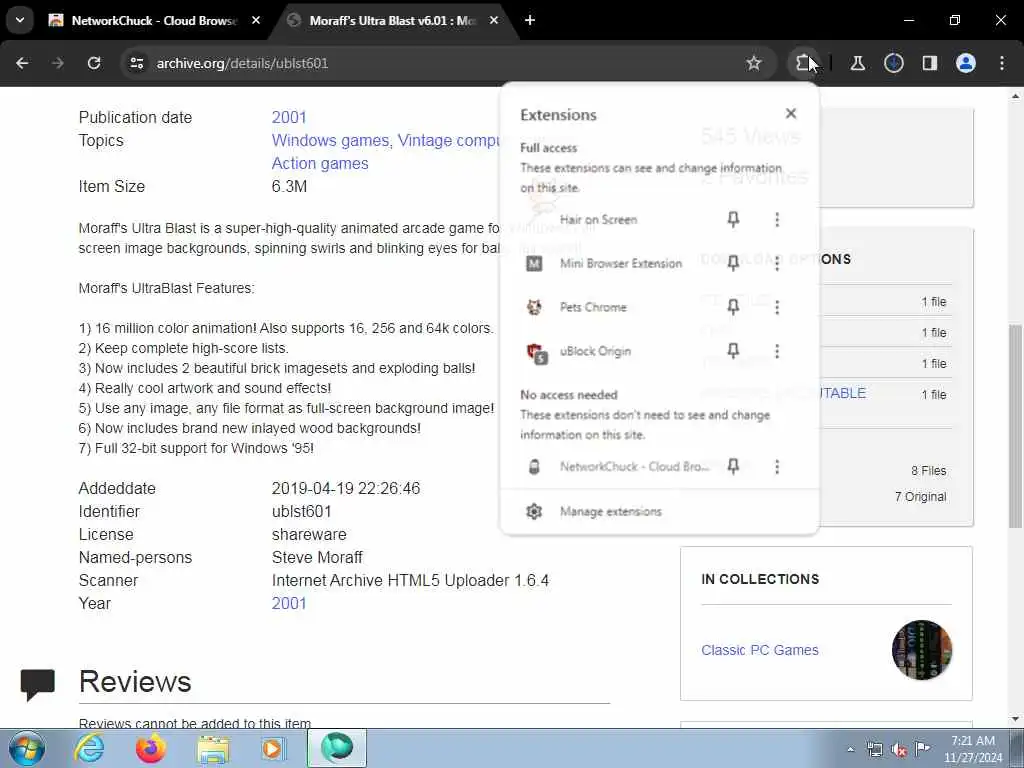Open the network tray icon
This screenshot has width=1024, height=768.
click(874, 749)
